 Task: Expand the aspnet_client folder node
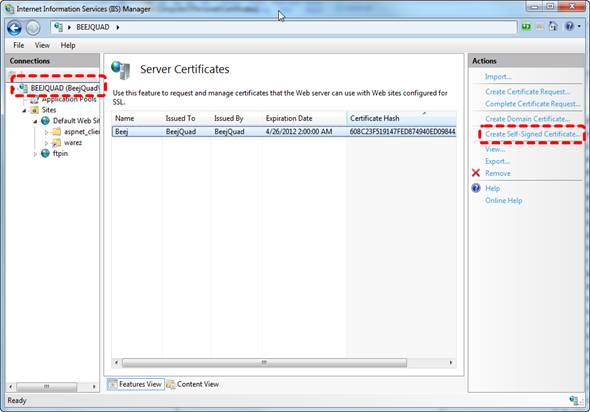[46, 132]
